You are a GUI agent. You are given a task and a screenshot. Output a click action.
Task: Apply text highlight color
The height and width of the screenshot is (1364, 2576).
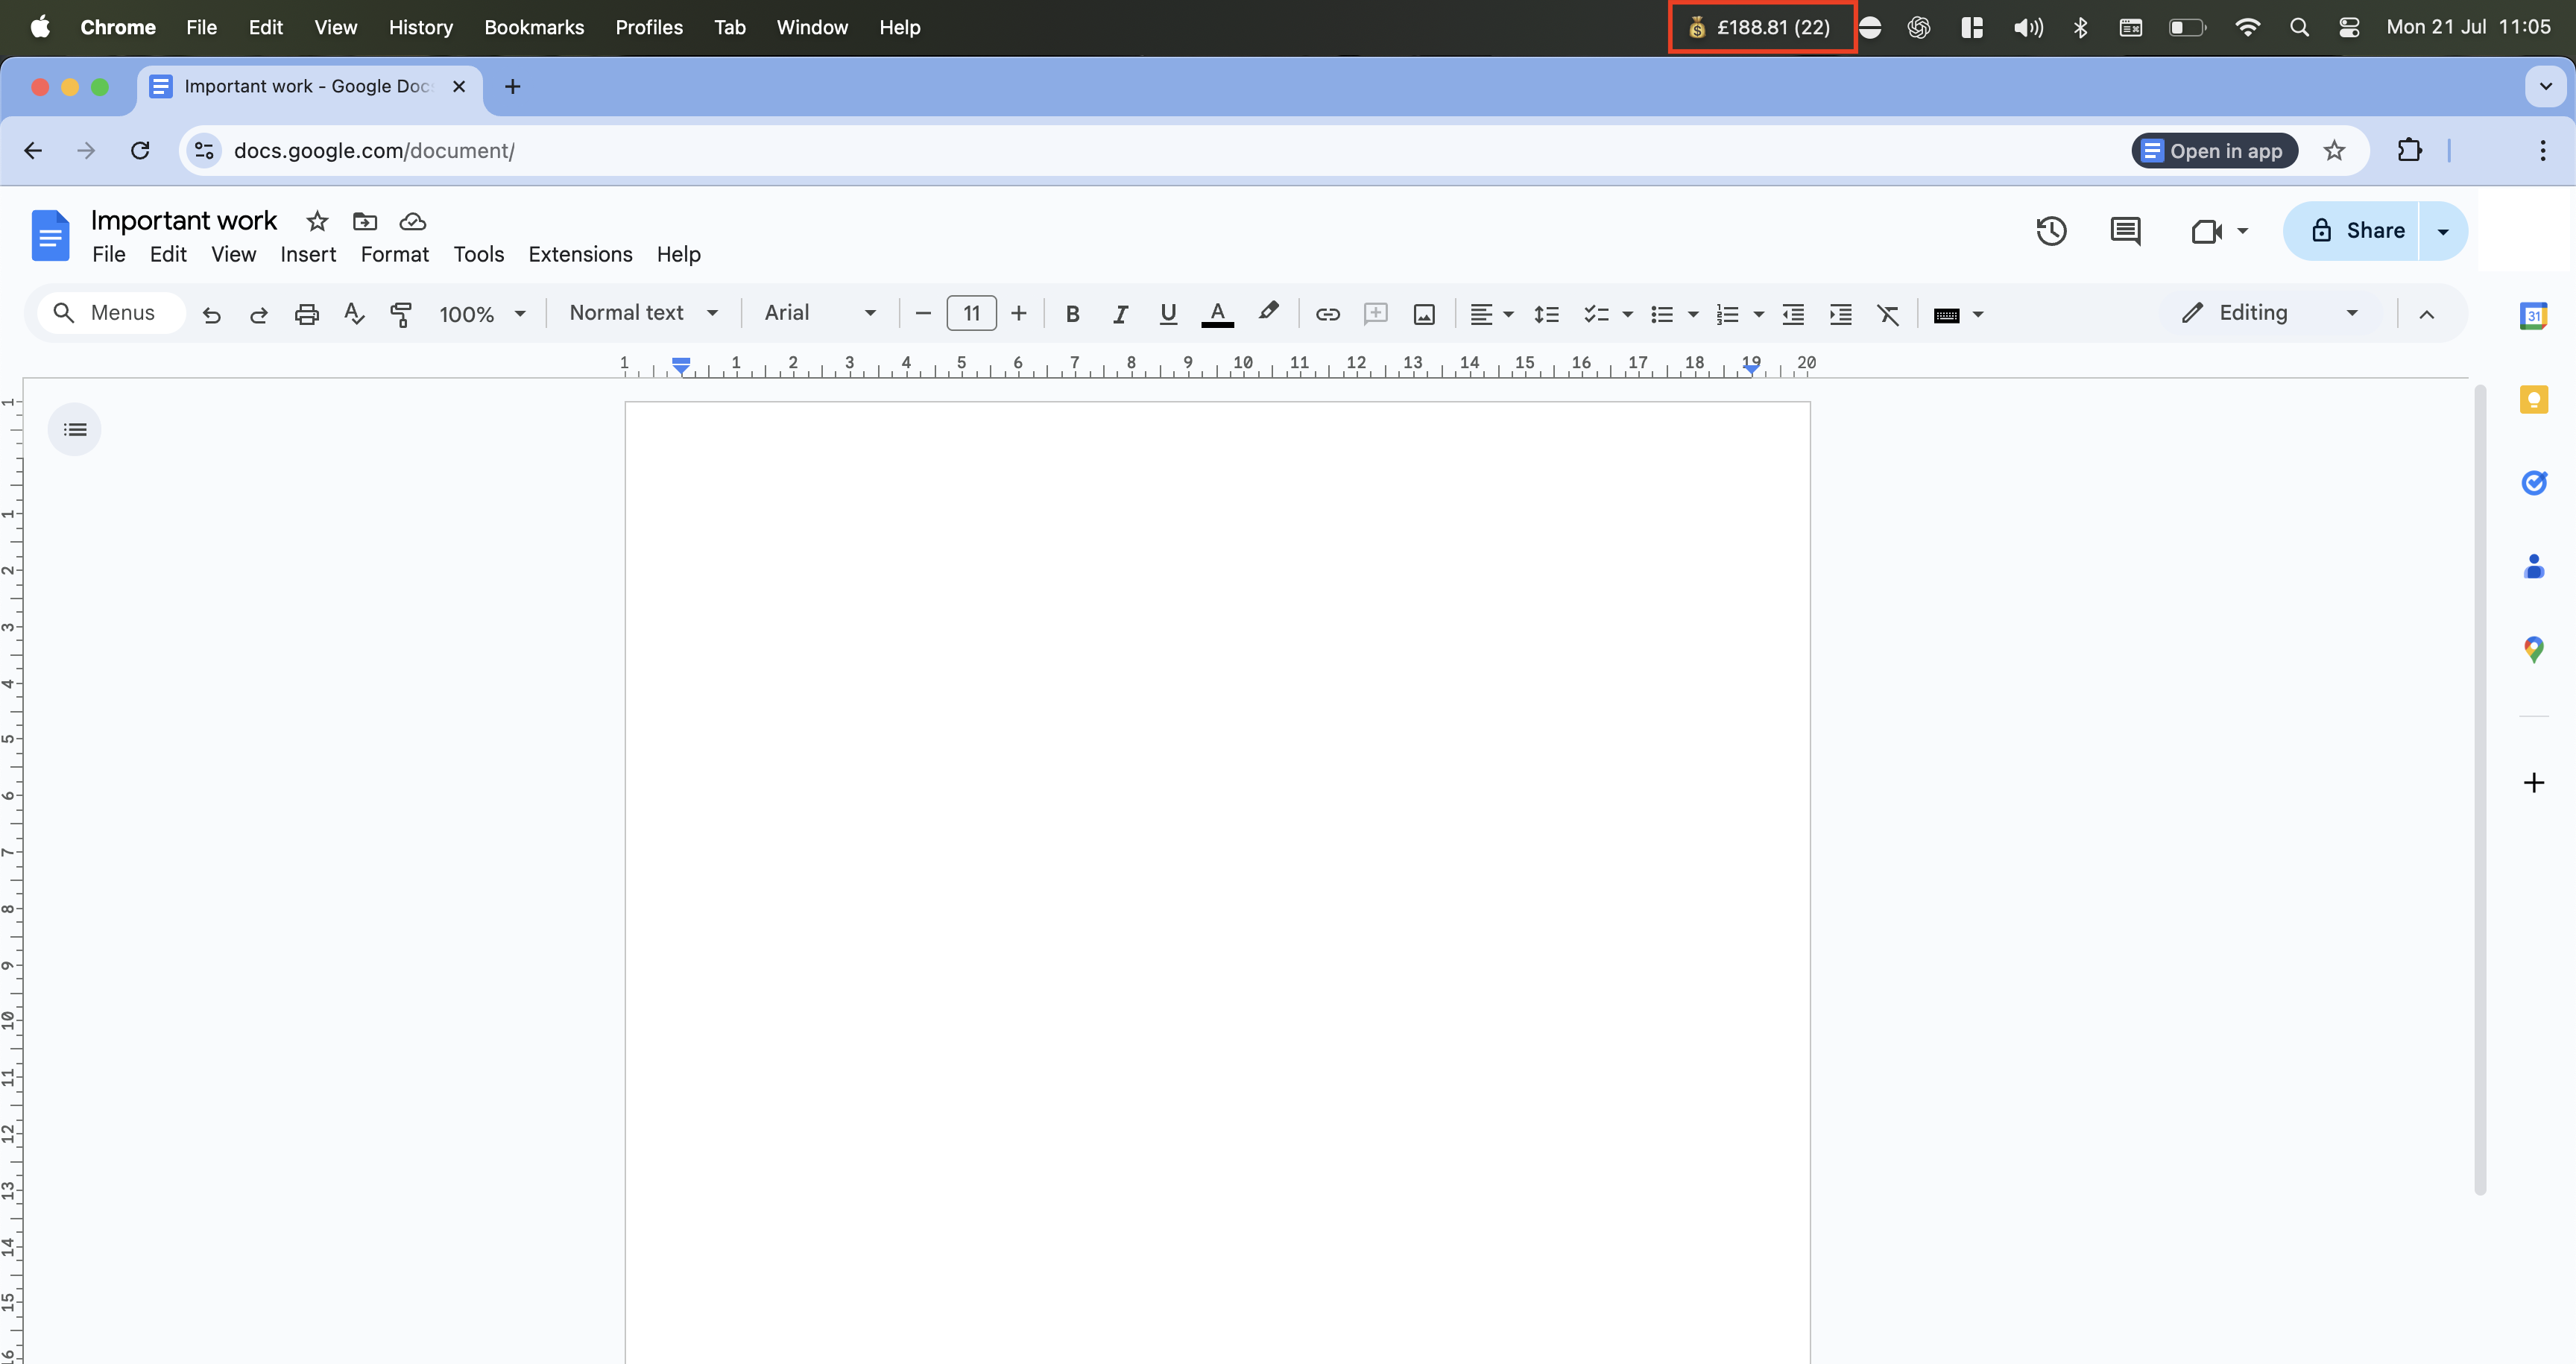point(1268,314)
